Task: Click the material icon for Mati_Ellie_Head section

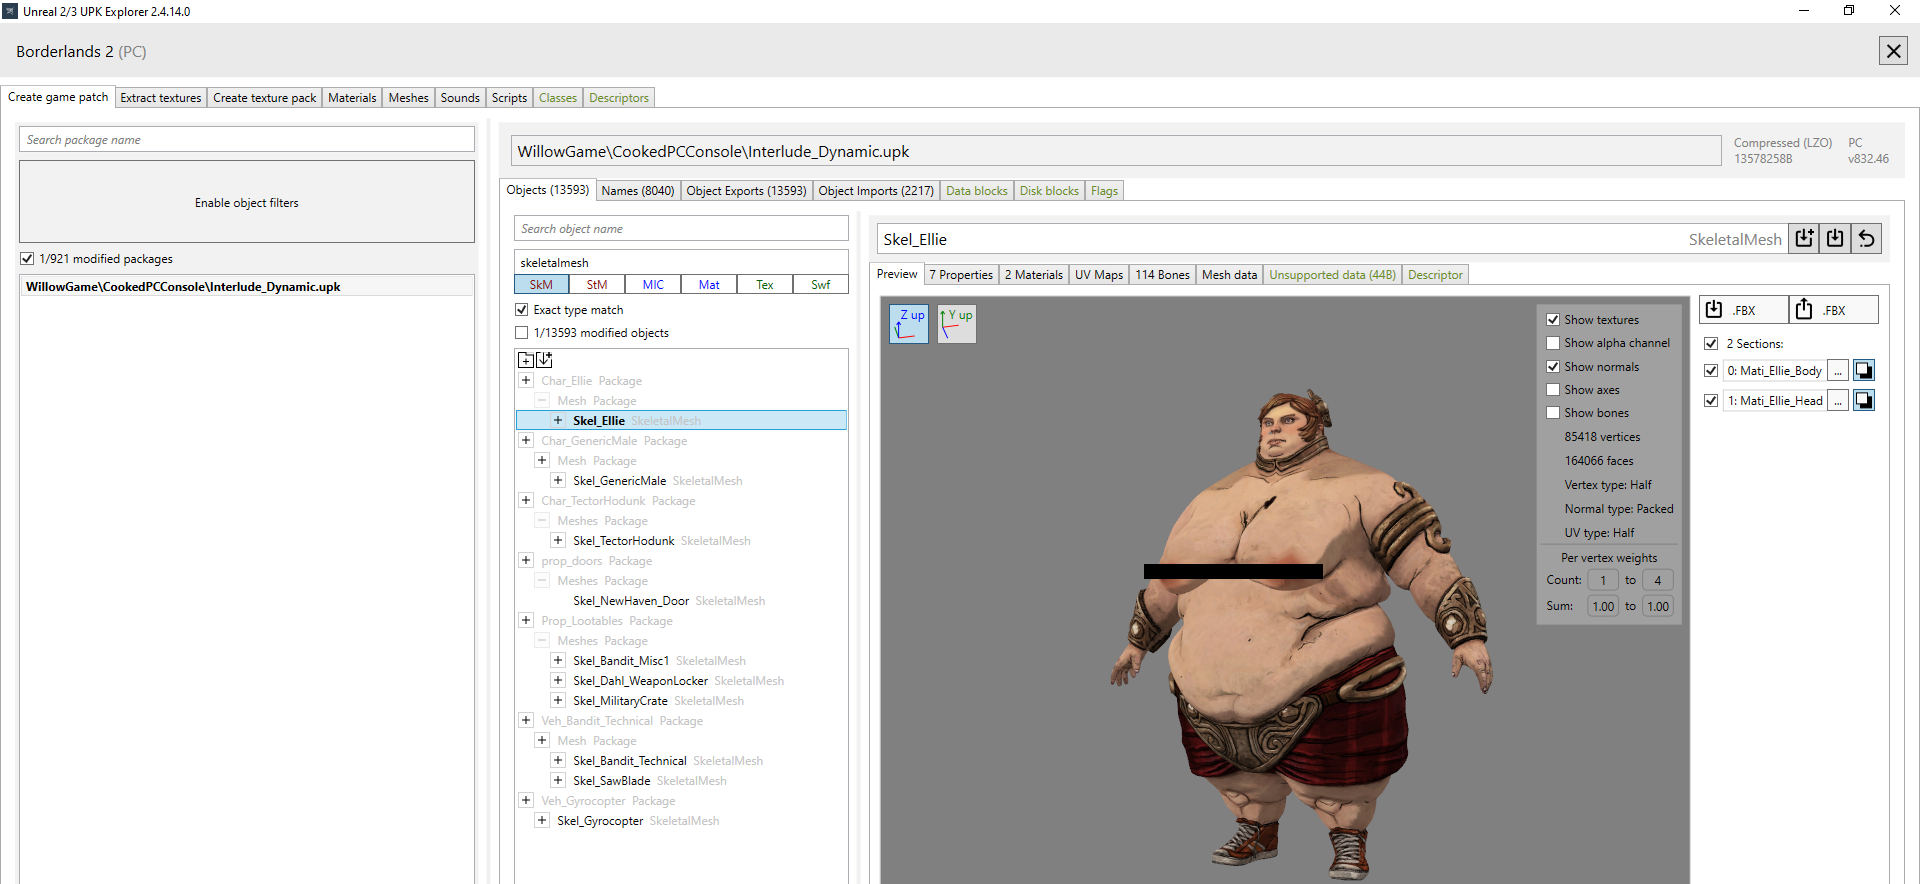Action: 1864,401
